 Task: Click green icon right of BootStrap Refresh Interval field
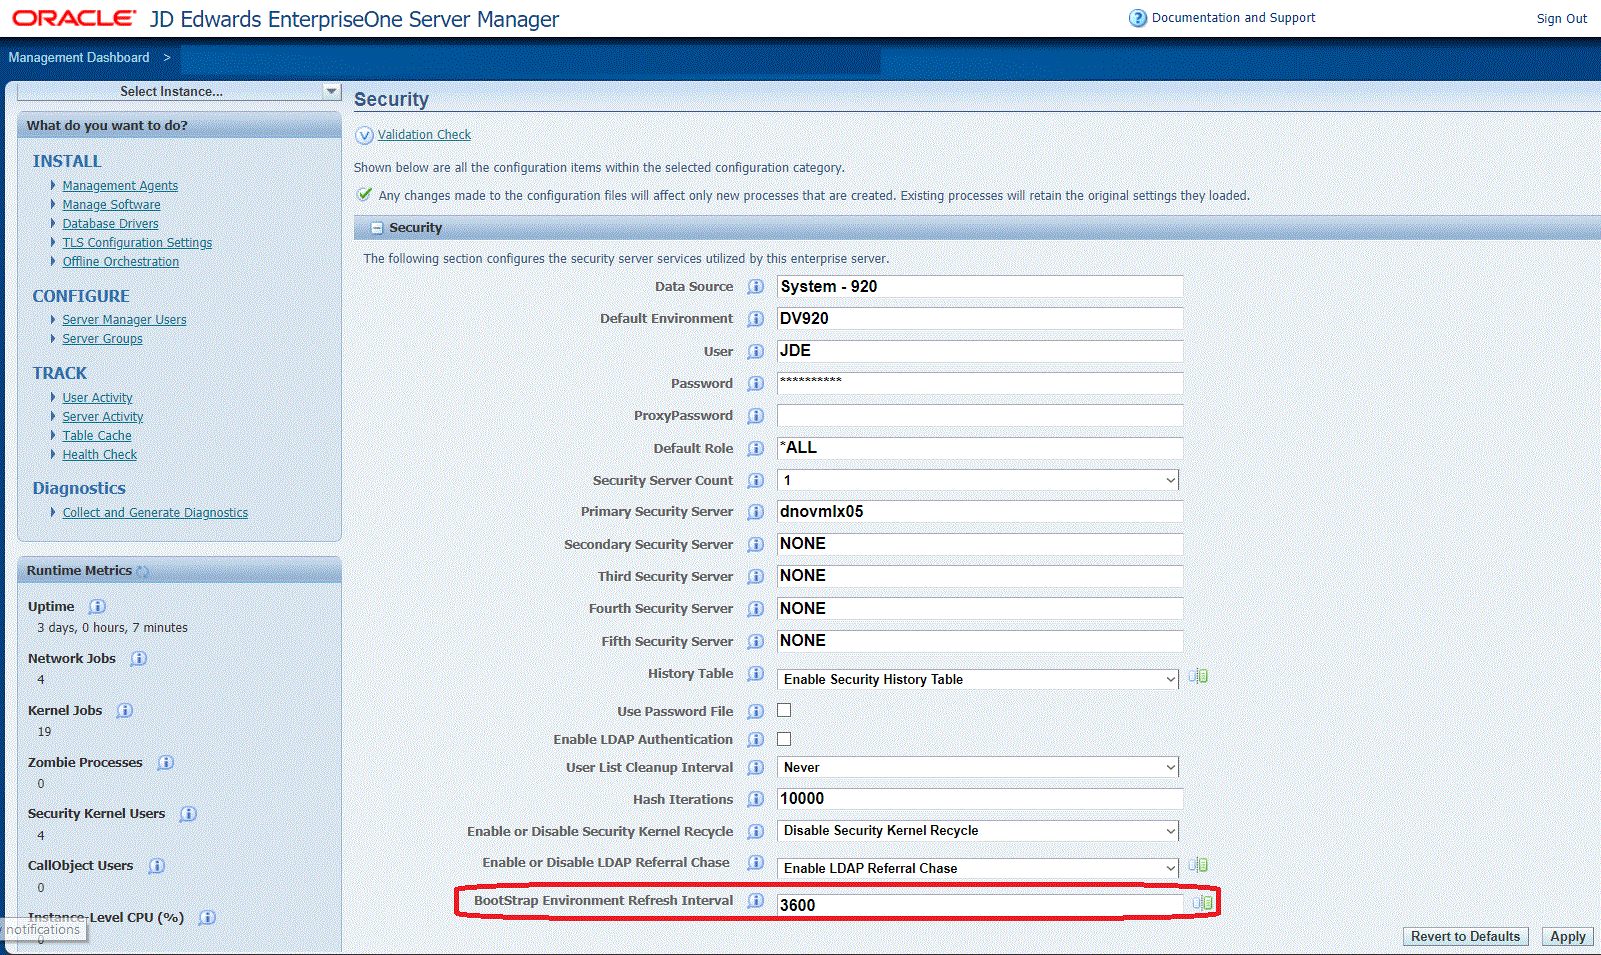pyautogui.click(x=1202, y=903)
